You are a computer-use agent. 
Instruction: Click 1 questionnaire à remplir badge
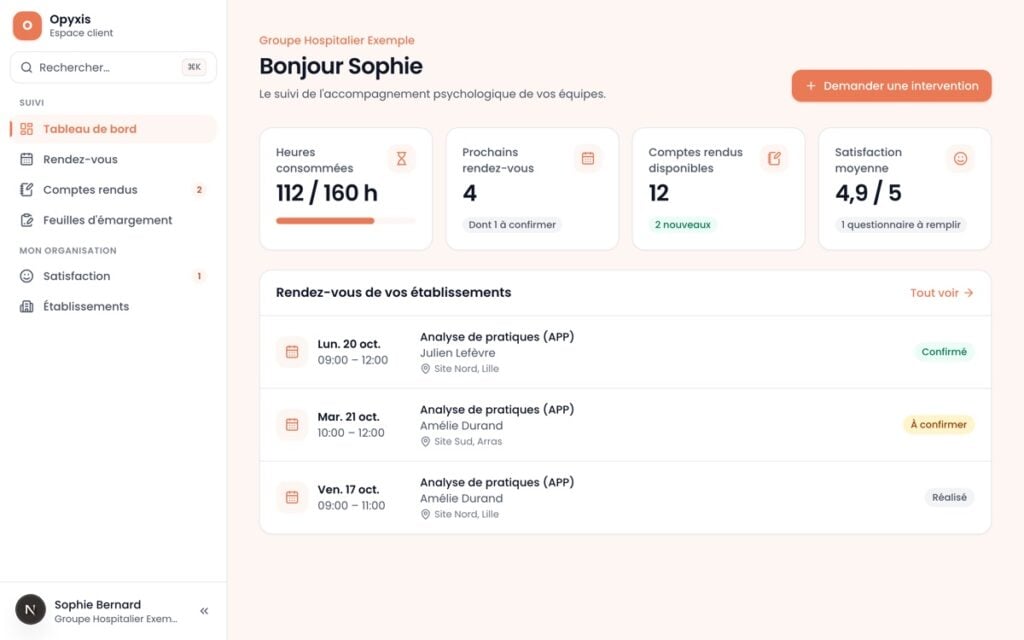pos(901,225)
